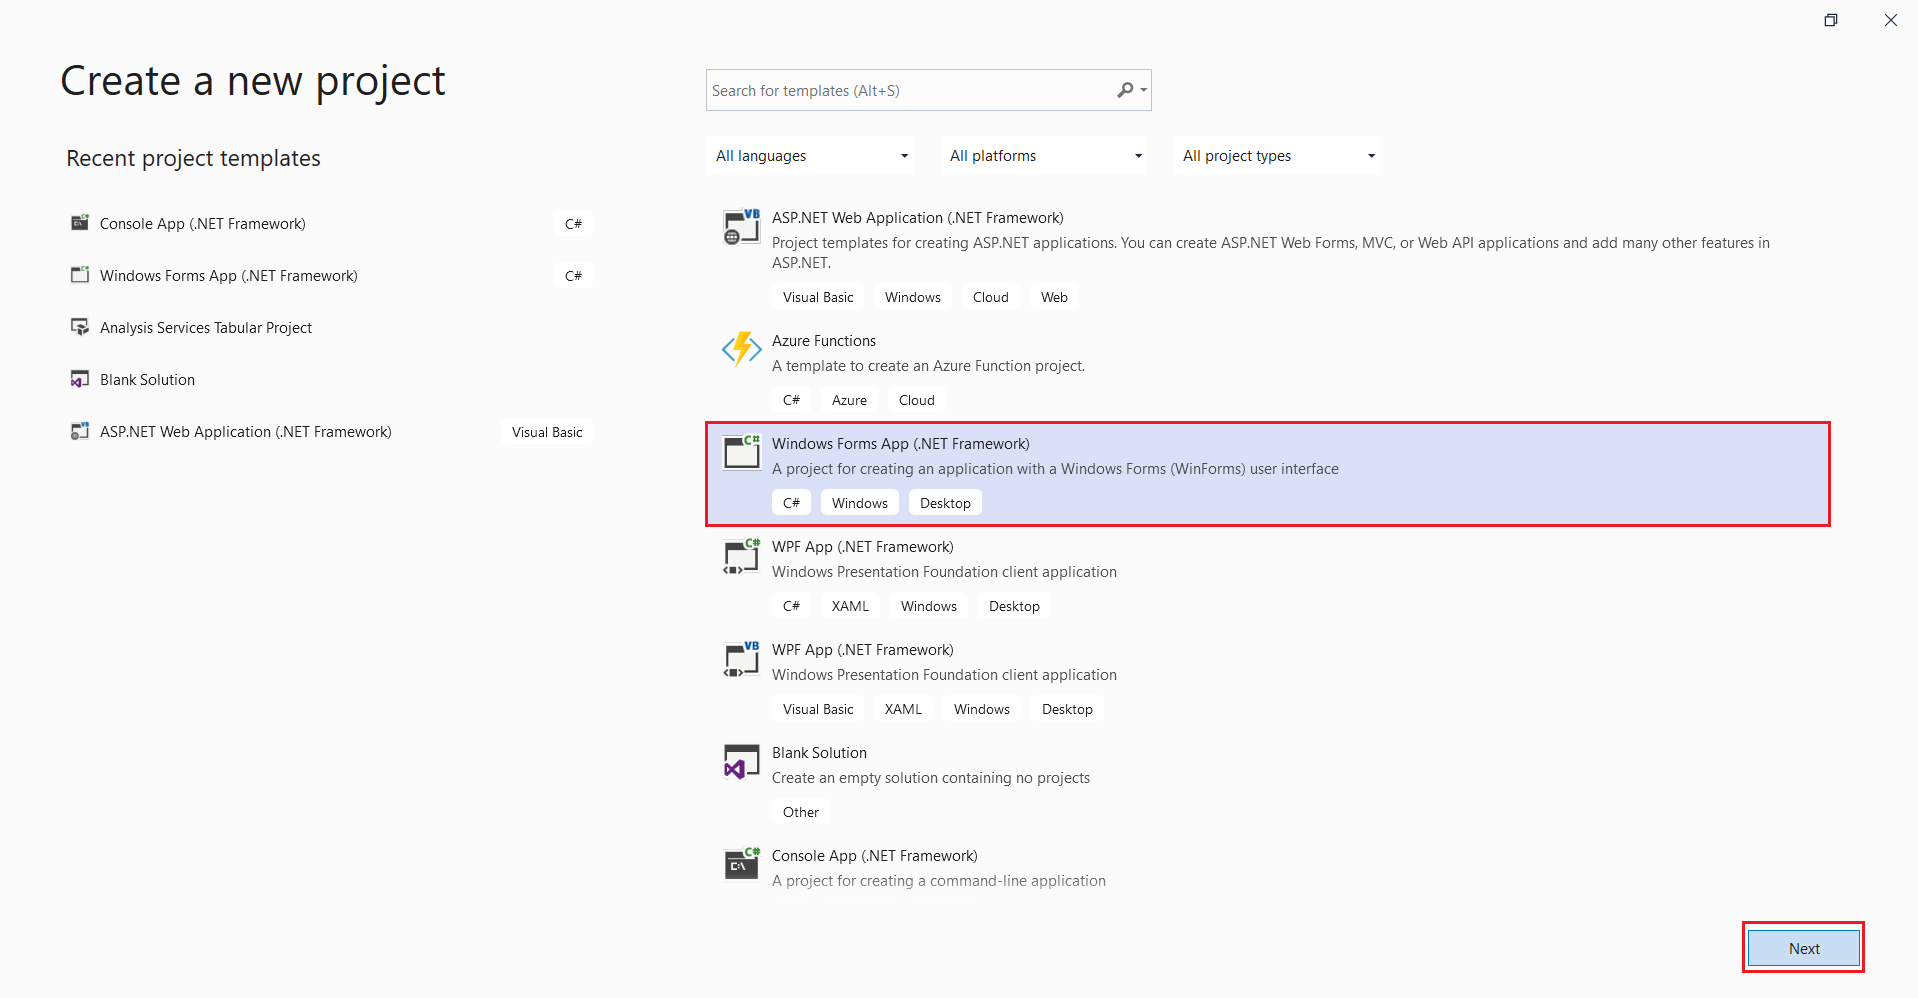Select the highlighted Windows Forms App title

point(900,444)
